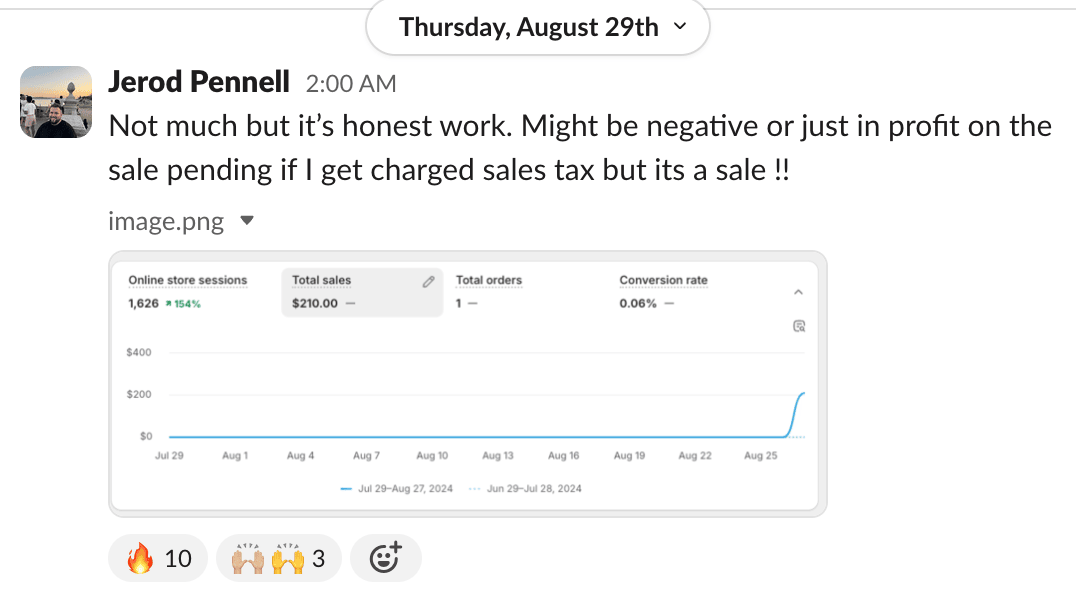Collapse the image.png attachment with the triangle
The image size is (1076, 596).
point(249,220)
